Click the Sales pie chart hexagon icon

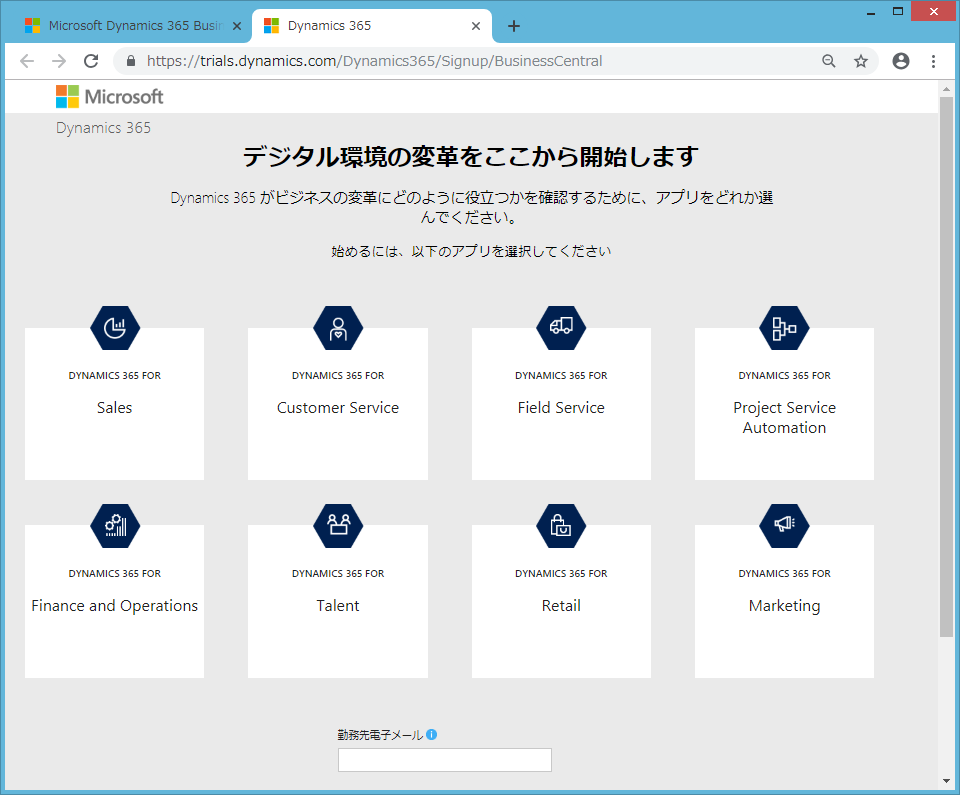click(x=114, y=328)
